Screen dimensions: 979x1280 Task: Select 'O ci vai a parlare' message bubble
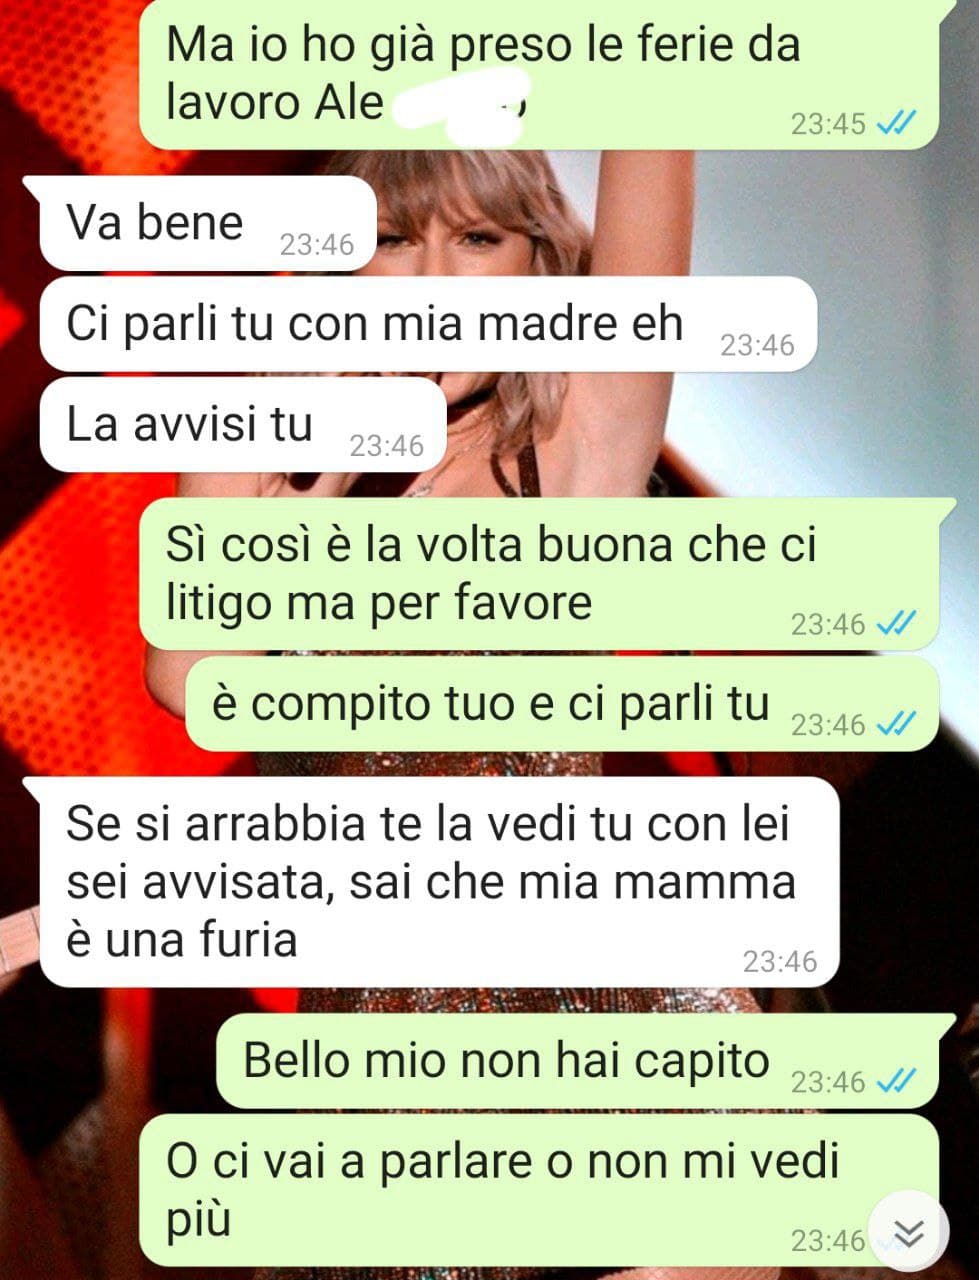pos(539,1190)
